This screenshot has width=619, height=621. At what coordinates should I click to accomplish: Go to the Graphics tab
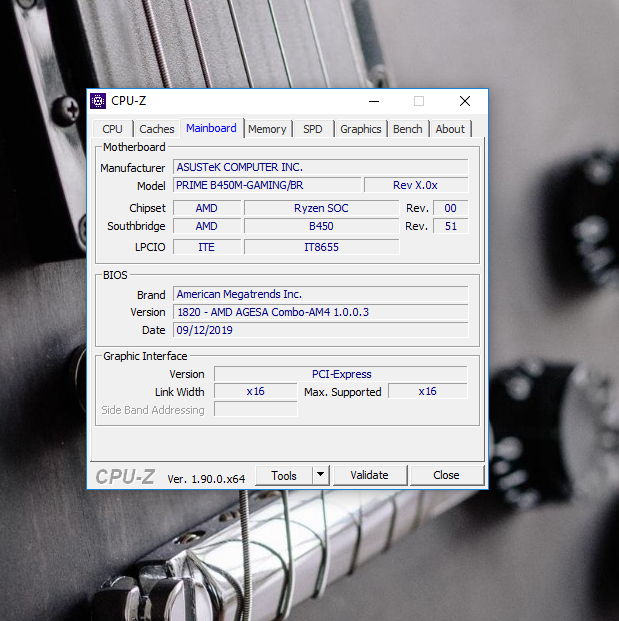(360, 129)
